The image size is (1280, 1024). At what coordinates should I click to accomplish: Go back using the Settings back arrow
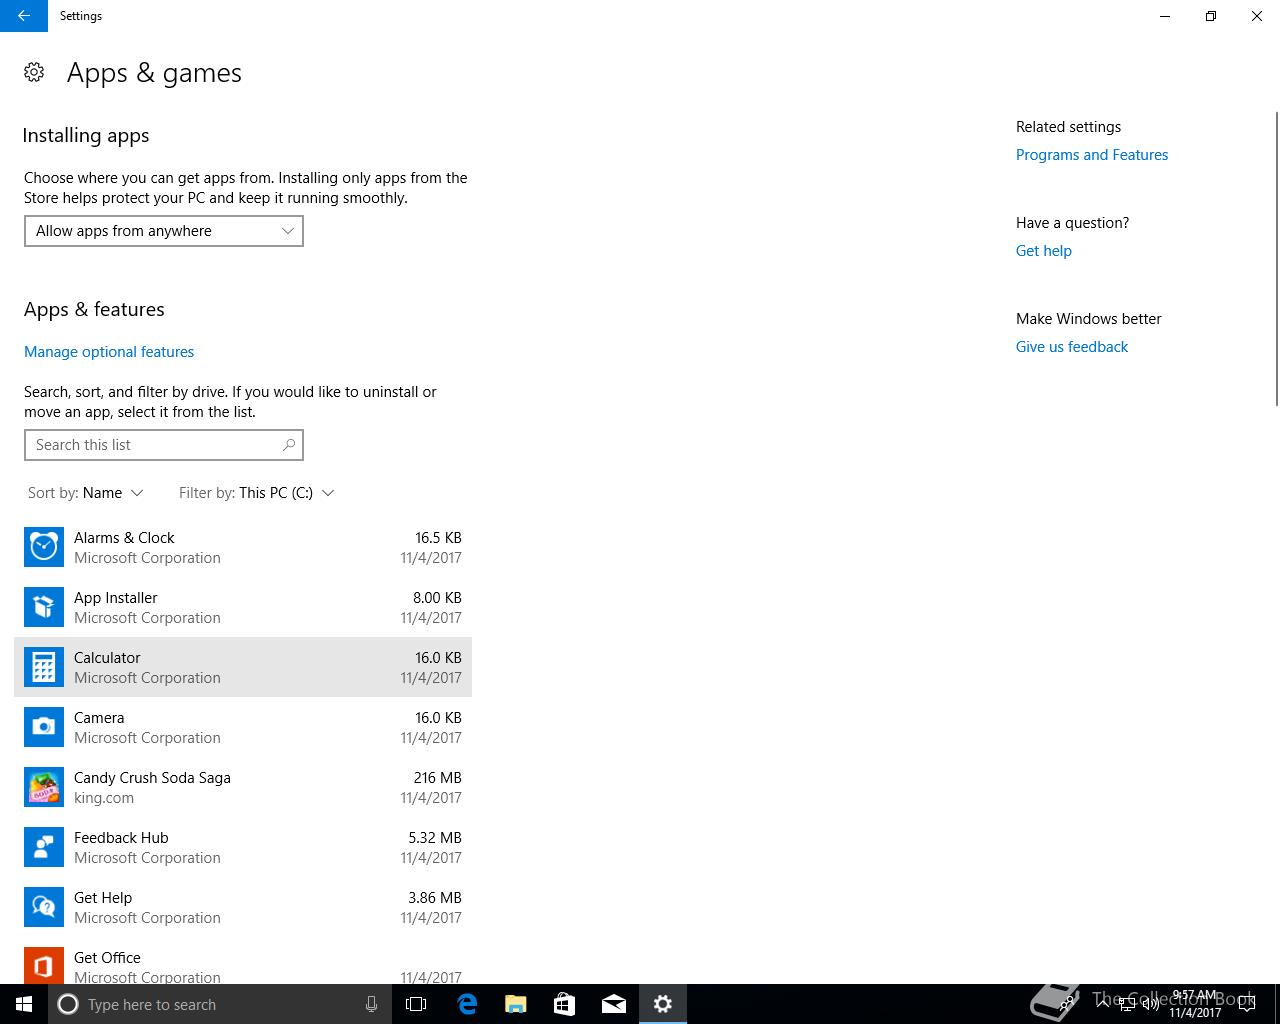[x=24, y=16]
